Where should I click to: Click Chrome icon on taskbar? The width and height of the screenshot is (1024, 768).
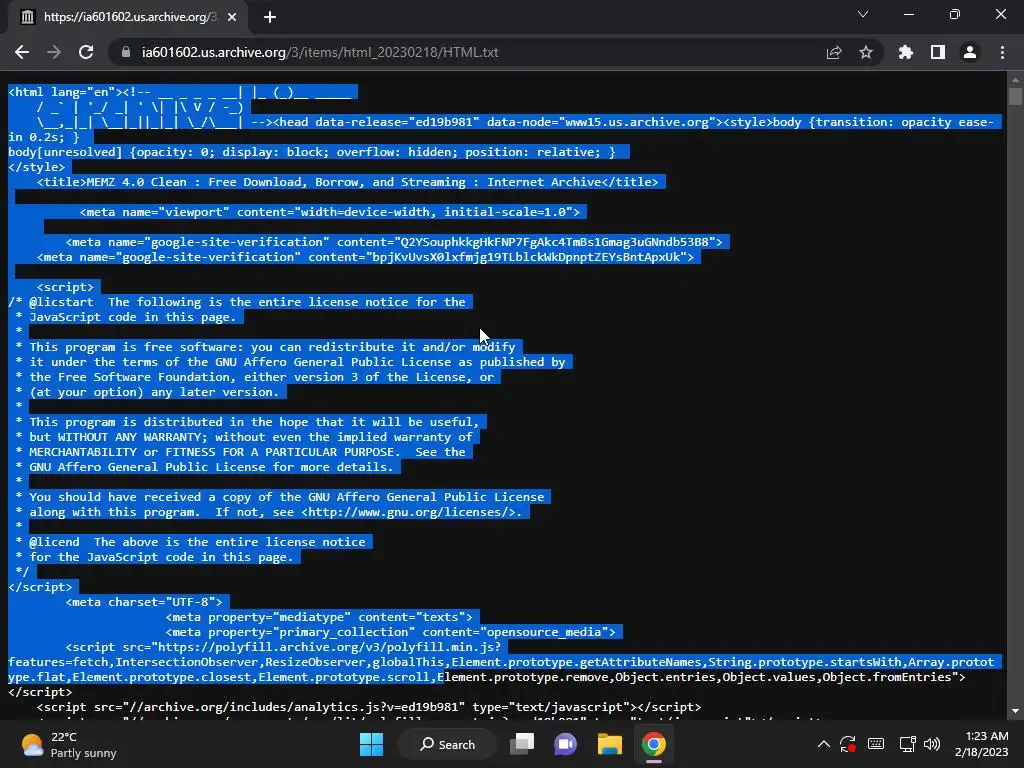coord(654,744)
